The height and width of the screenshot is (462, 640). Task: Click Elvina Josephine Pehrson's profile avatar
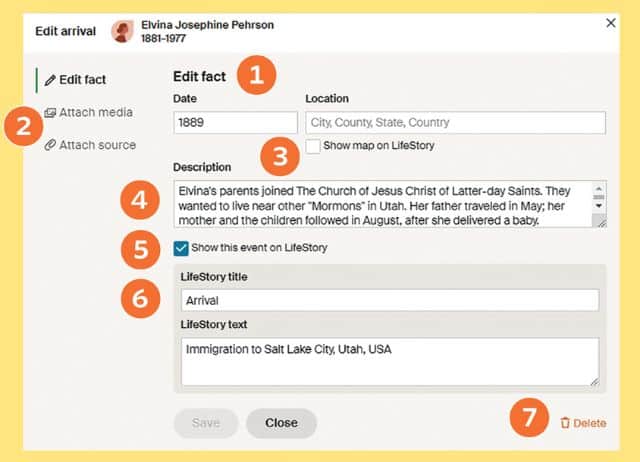[122, 31]
